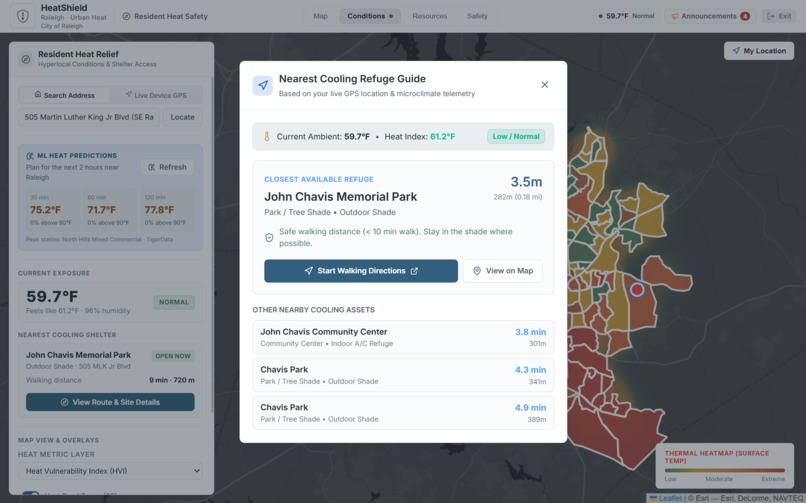The width and height of the screenshot is (806, 503).
Task: Click the Resident Heat Safety compass icon
Action: tap(126, 16)
